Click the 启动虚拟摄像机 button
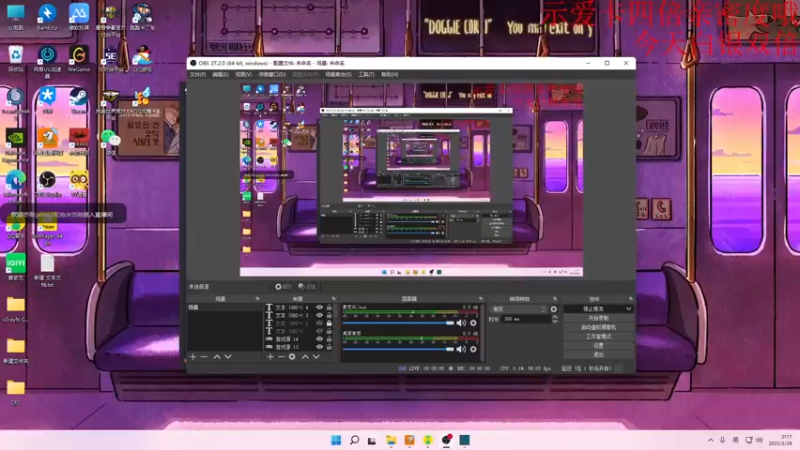 (x=598, y=327)
